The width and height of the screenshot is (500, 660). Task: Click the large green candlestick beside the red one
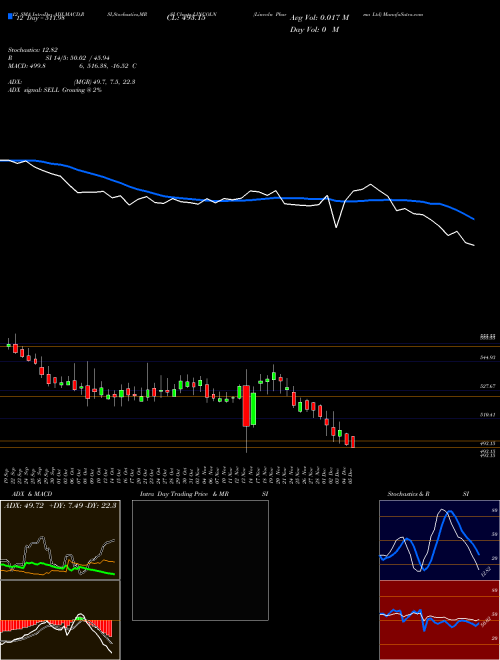pyautogui.click(x=253, y=409)
